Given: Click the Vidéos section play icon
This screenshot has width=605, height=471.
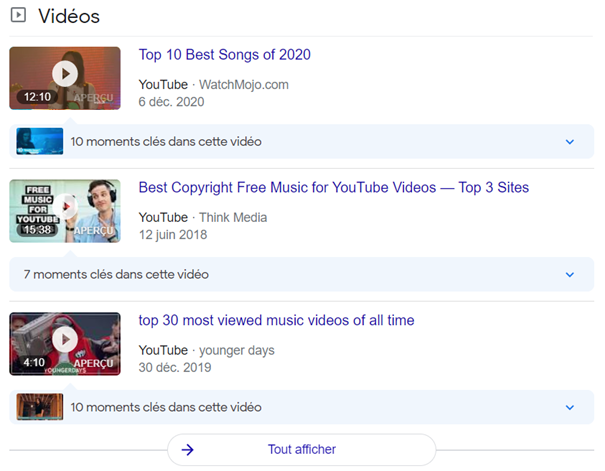Looking at the screenshot, I should 18,15.
